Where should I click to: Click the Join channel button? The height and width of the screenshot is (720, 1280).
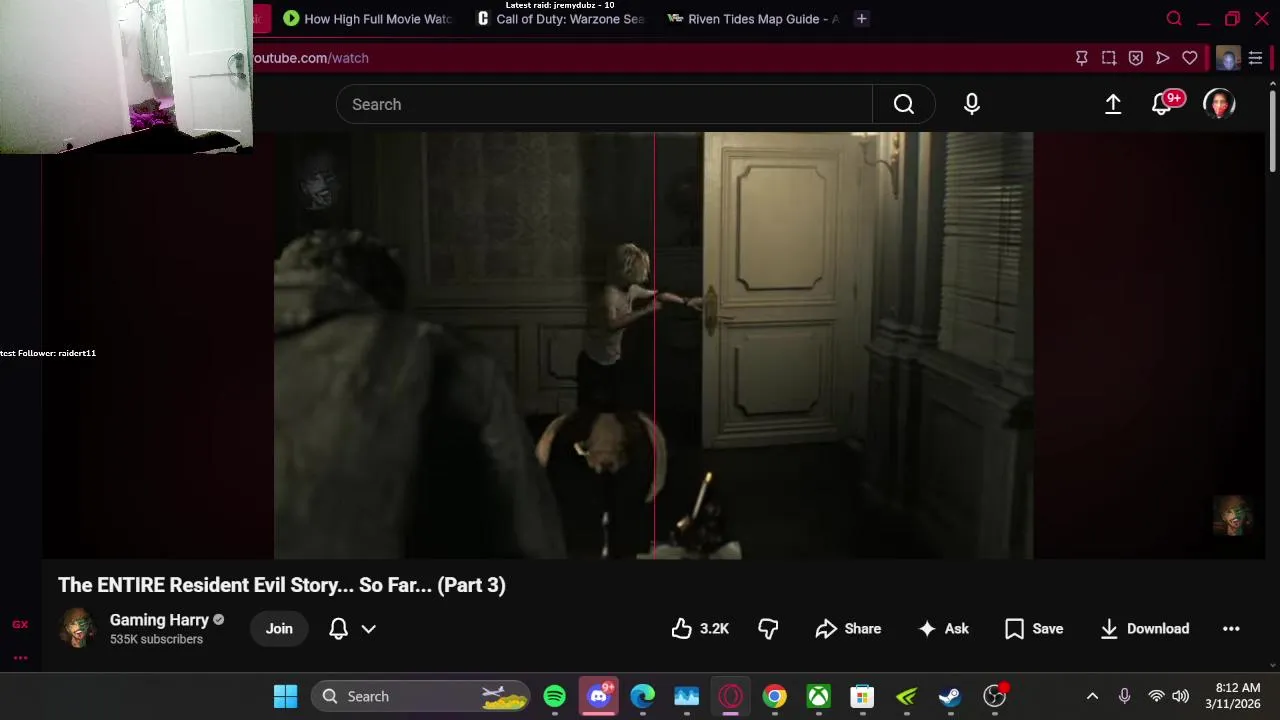coord(279,628)
